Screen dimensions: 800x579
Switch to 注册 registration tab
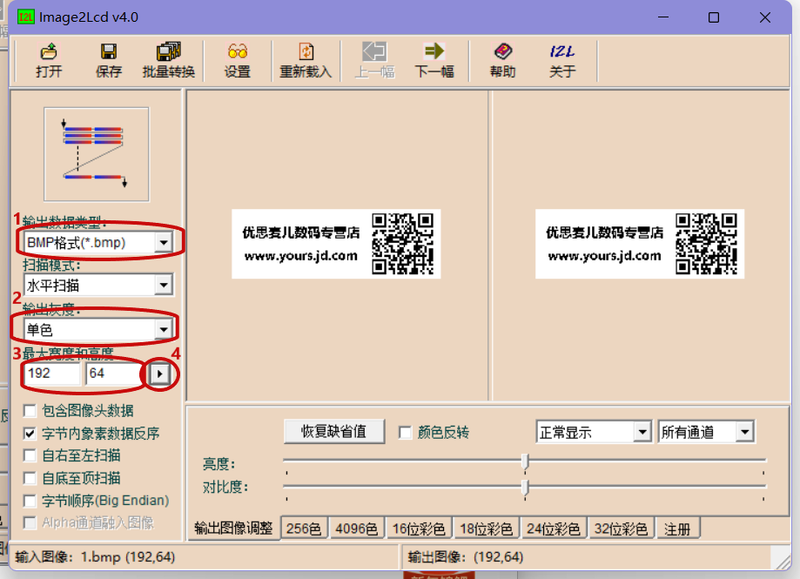678,529
